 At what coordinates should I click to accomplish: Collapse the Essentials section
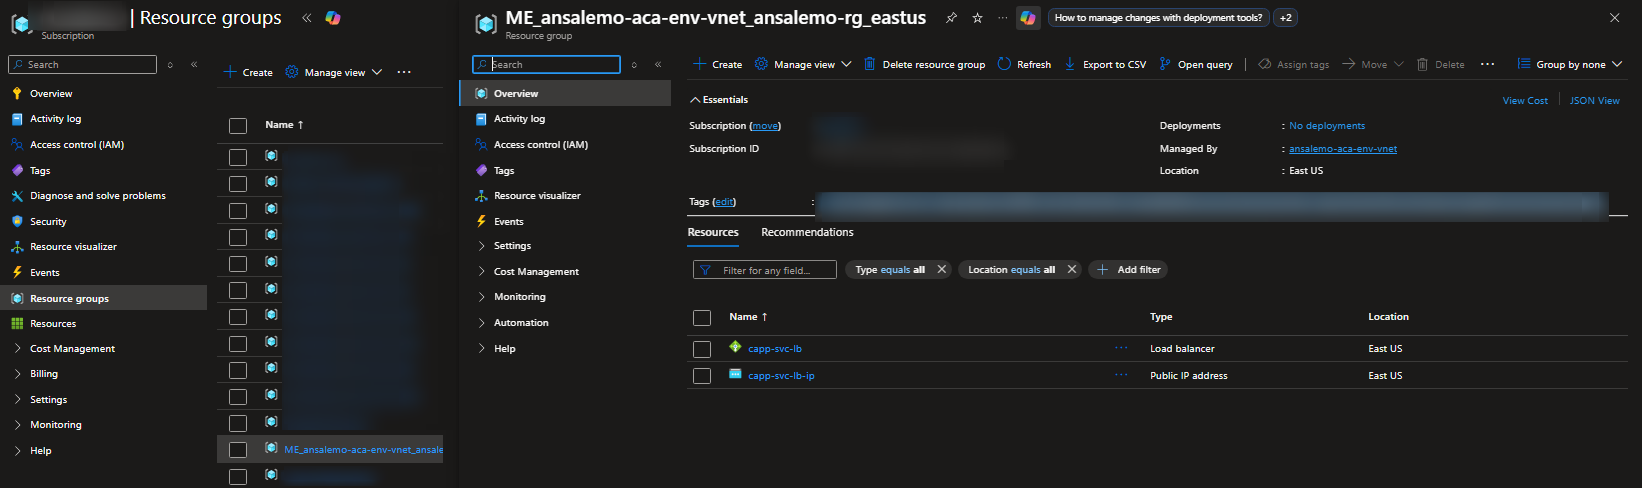[x=695, y=100]
